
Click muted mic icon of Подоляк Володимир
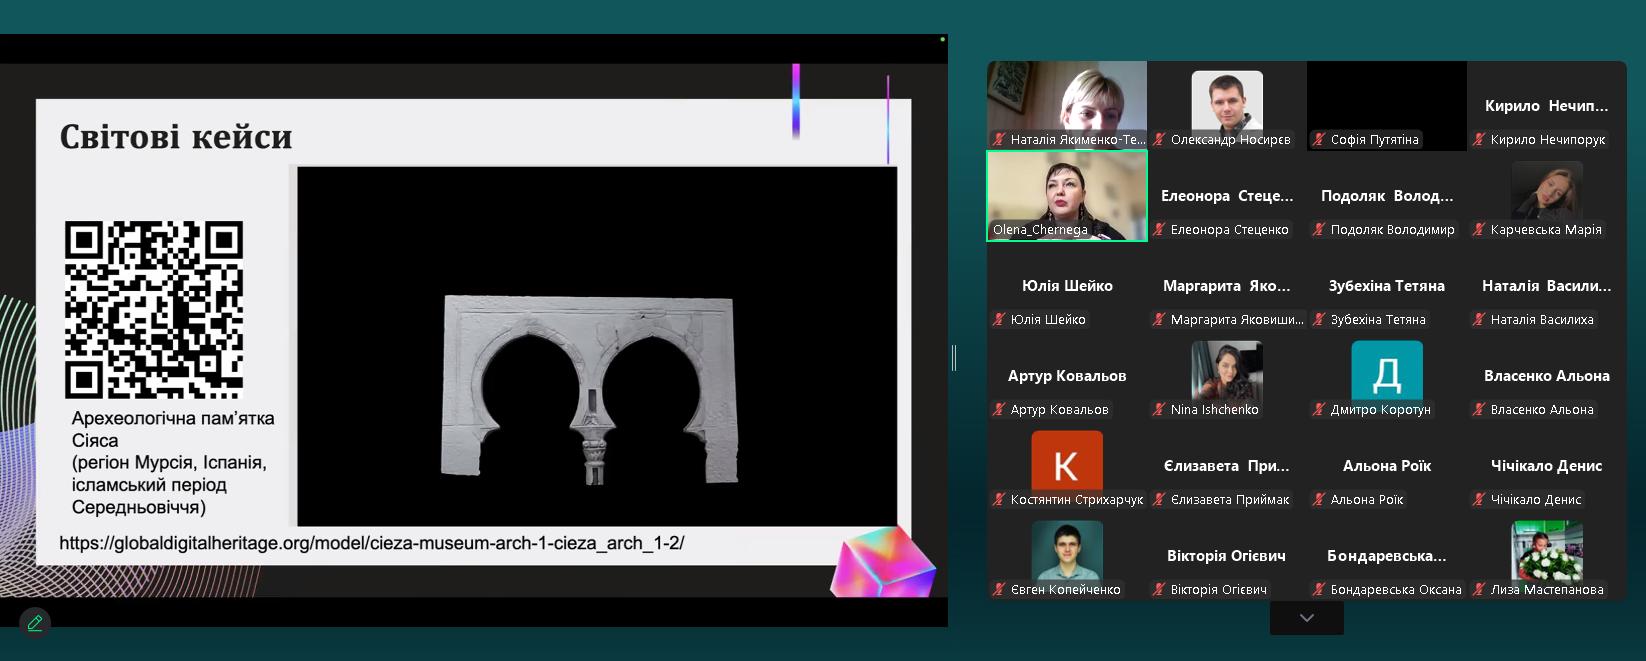[x=1319, y=230]
